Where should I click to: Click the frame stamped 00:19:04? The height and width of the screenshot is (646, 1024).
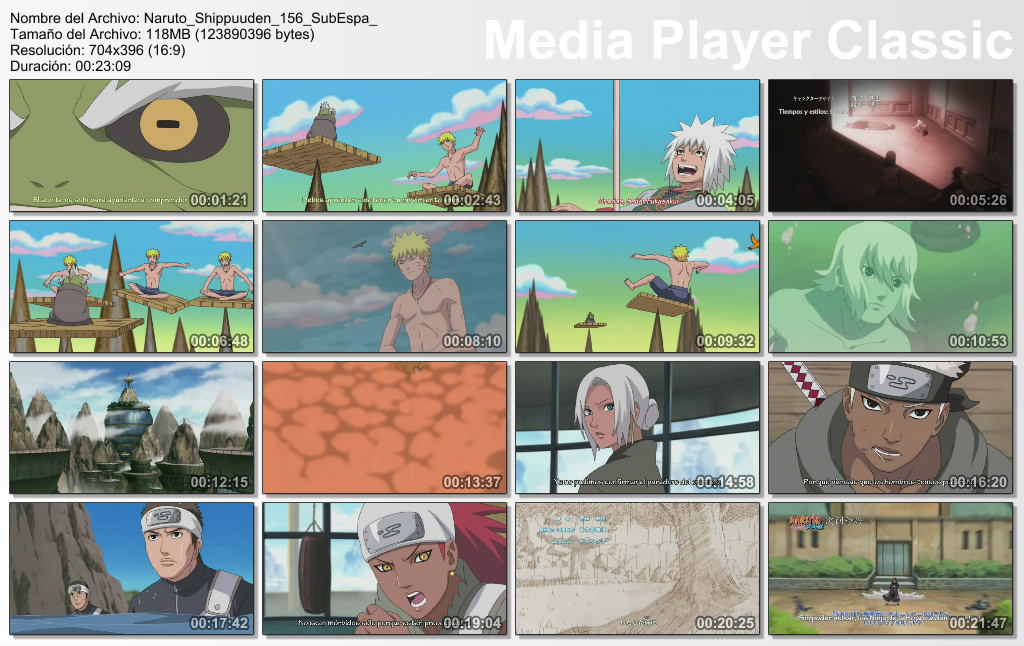coord(384,569)
